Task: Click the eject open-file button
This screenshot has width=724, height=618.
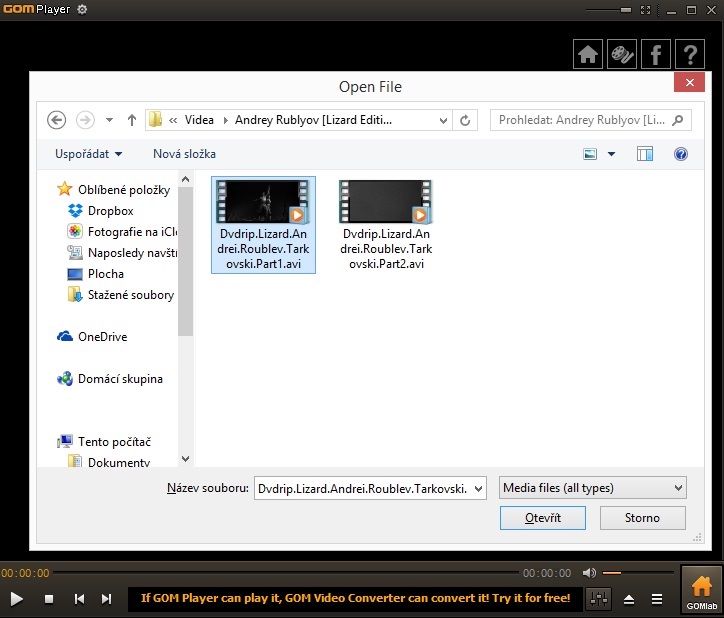Action: (629, 599)
